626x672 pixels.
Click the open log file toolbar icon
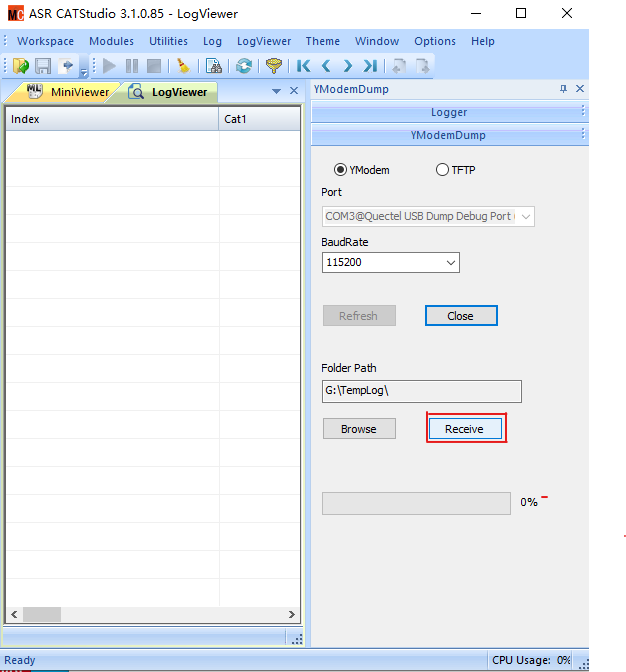pyautogui.click(x=21, y=66)
